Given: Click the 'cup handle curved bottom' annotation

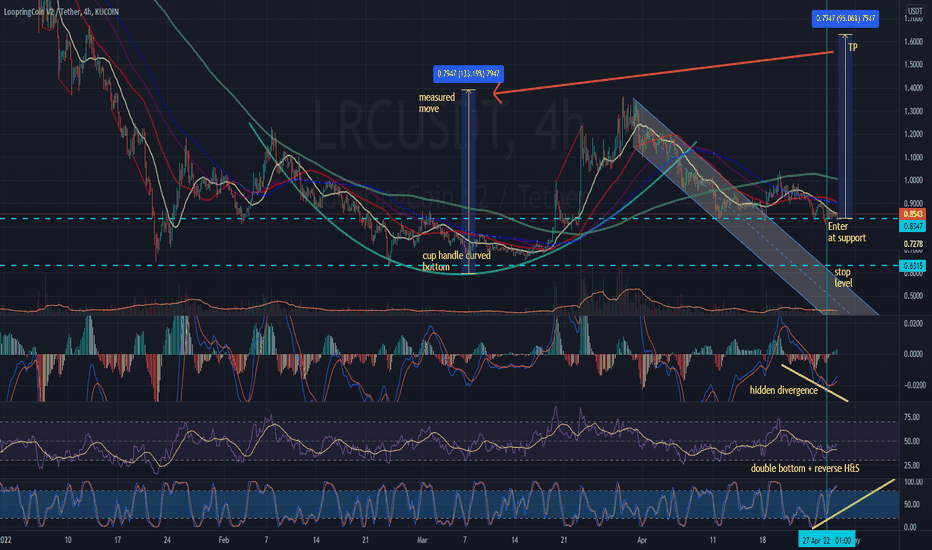Looking at the screenshot, I should pyautogui.click(x=456, y=261).
